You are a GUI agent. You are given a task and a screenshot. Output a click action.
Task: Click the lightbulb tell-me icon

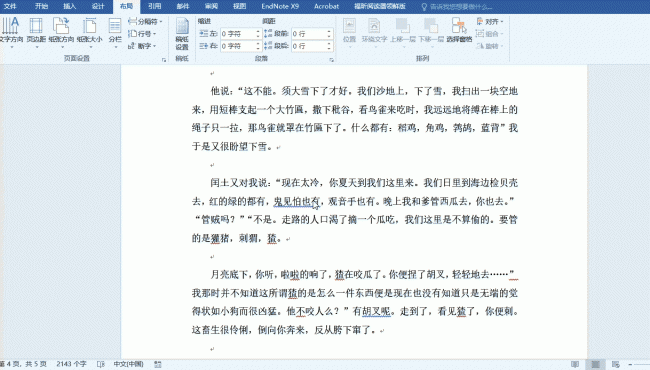424,7
